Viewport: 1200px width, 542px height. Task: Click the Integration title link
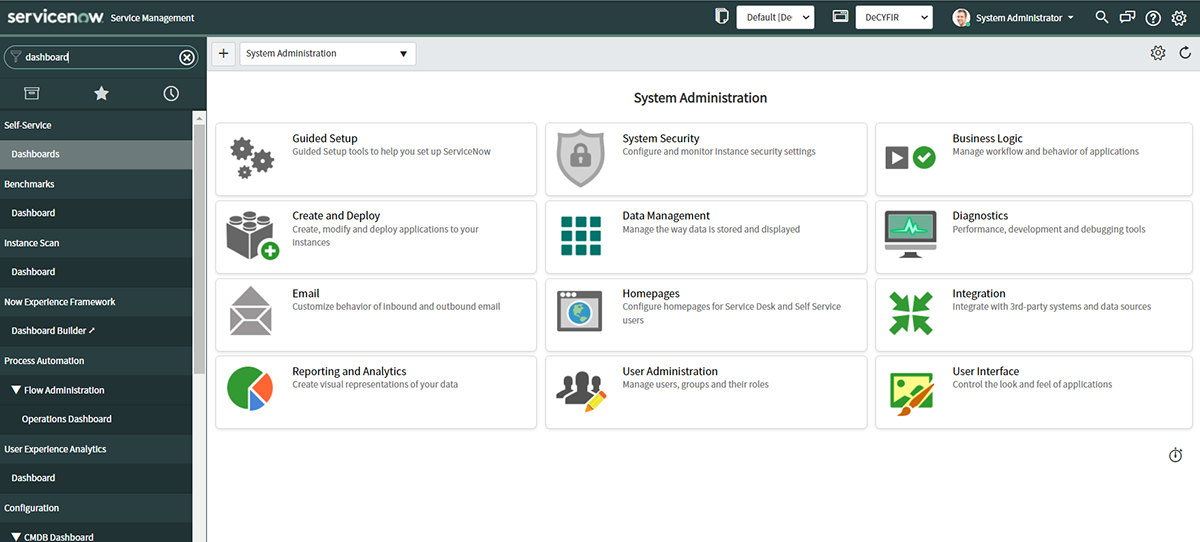pos(979,294)
